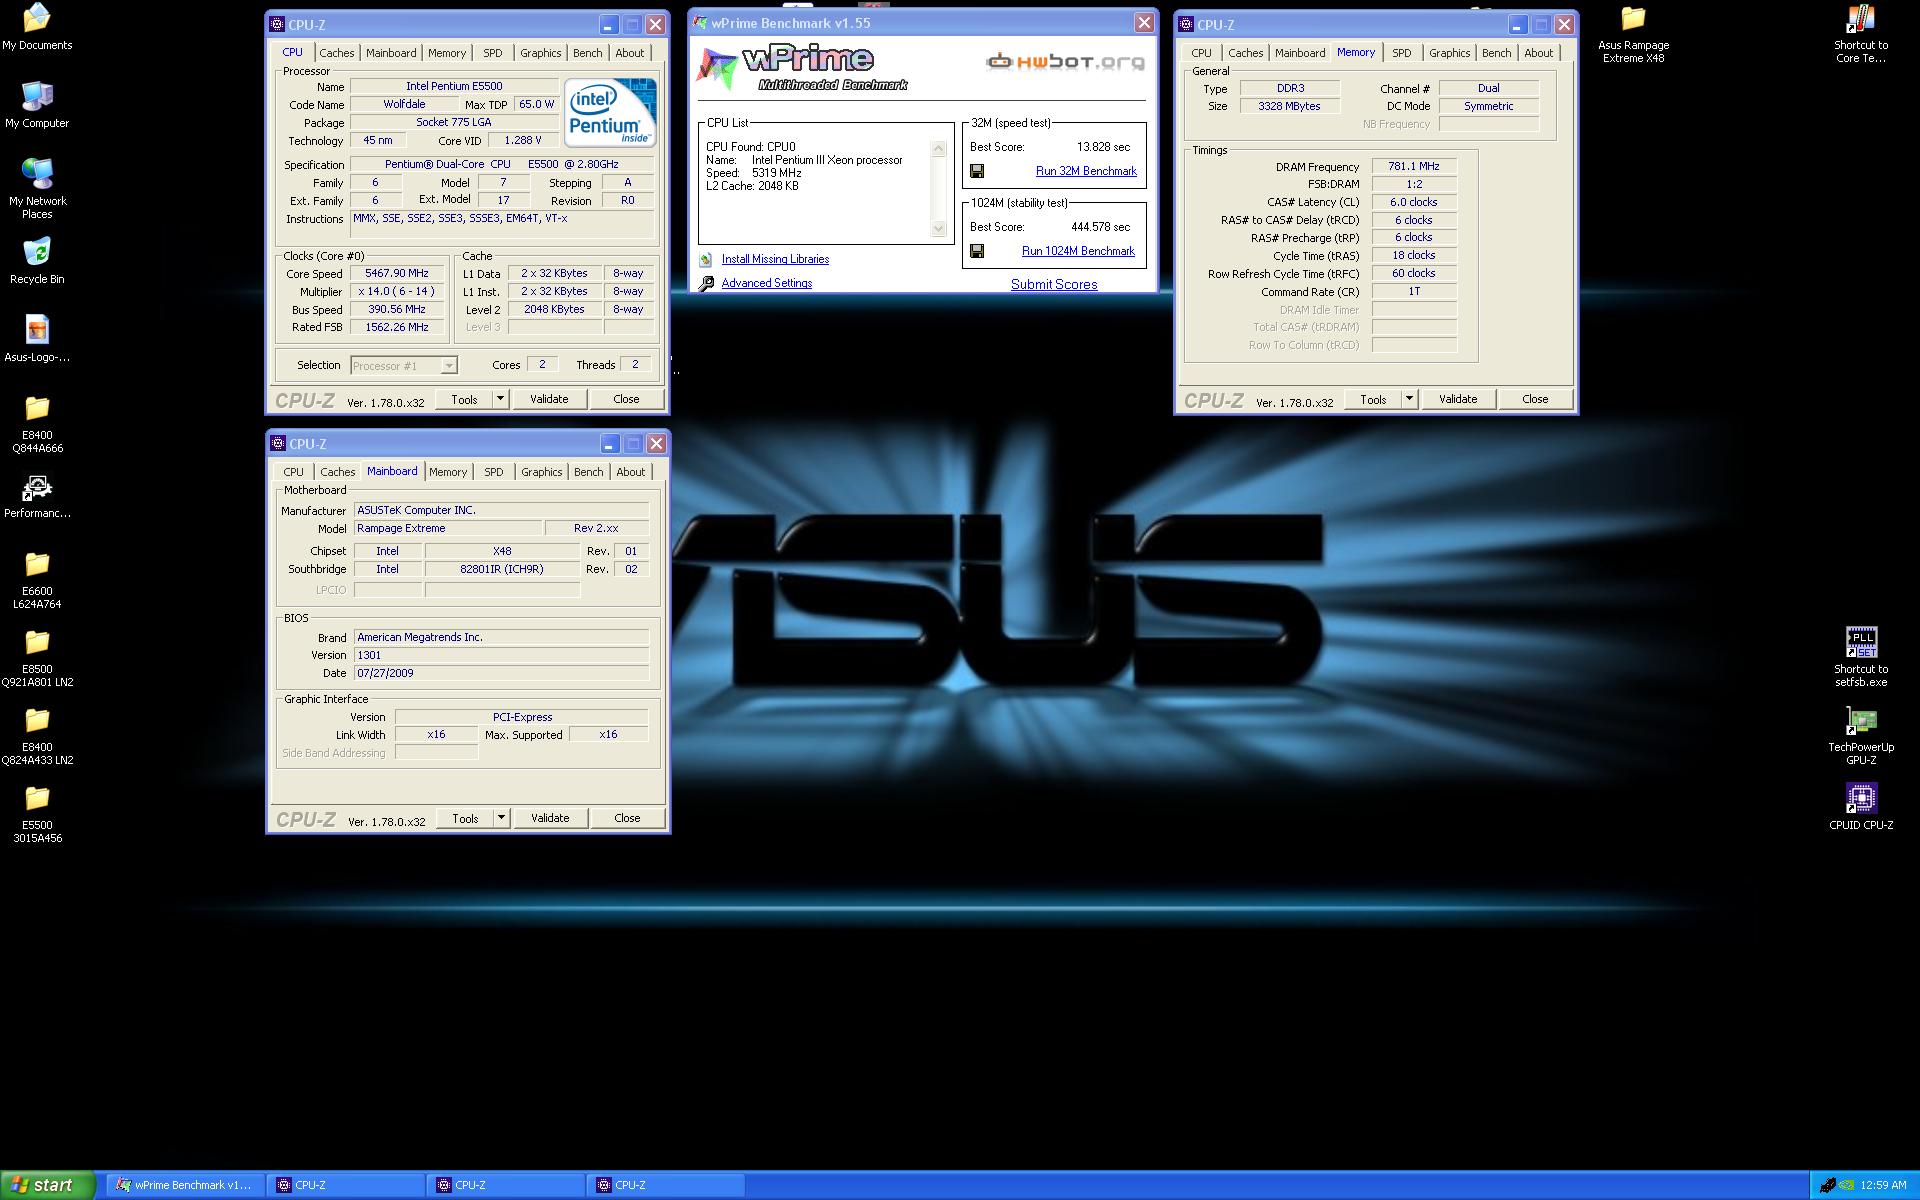Screen dimensions: 1920x1200
Task: Click scroll up arrow in CPU List
Action: (x=938, y=149)
